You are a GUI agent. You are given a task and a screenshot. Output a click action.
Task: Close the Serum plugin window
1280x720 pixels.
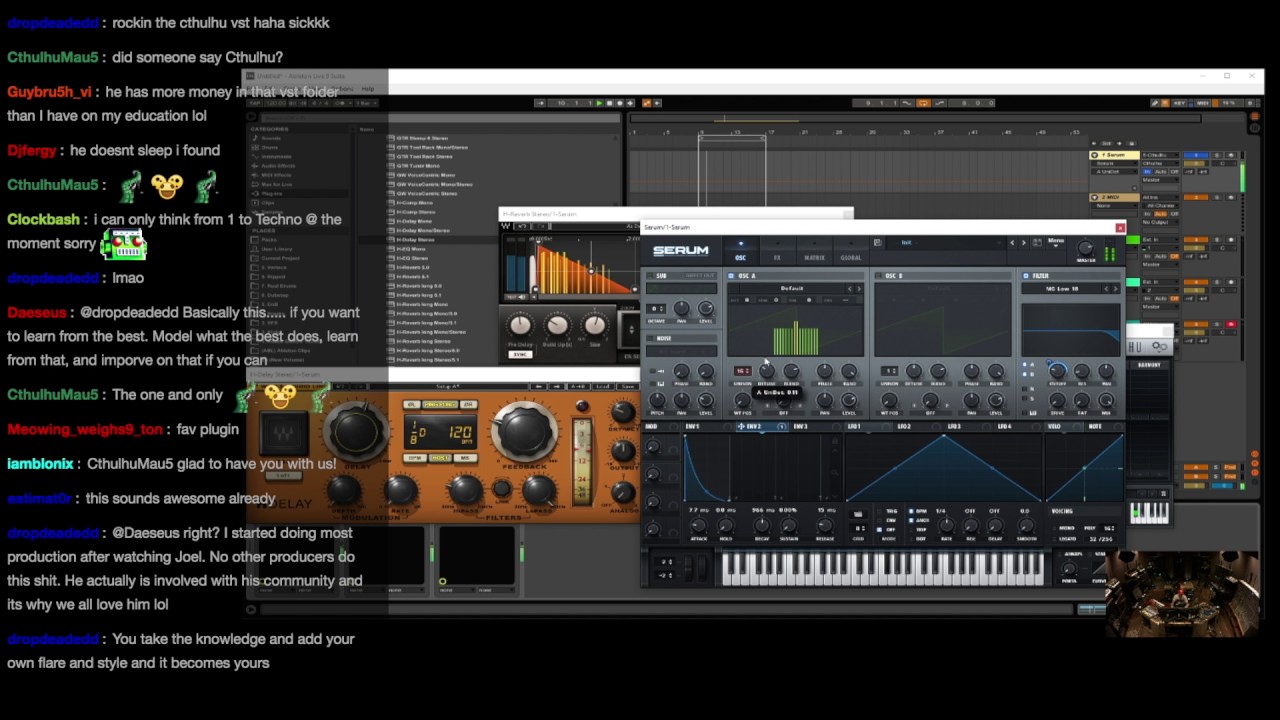(1120, 228)
